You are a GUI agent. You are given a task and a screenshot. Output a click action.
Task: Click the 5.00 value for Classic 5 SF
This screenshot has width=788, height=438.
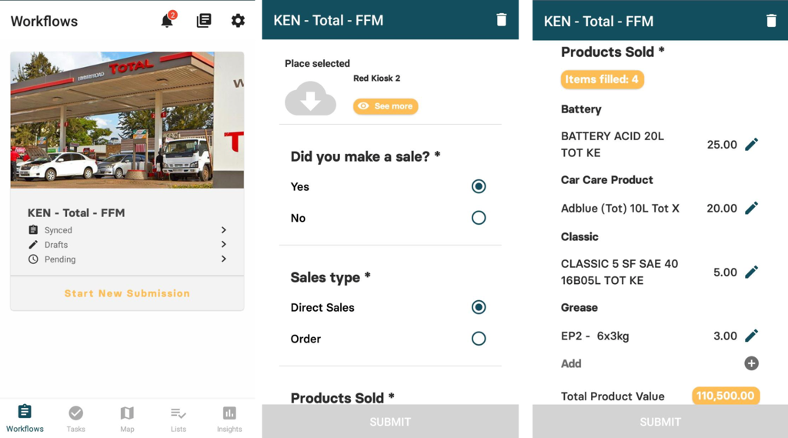click(725, 272)
